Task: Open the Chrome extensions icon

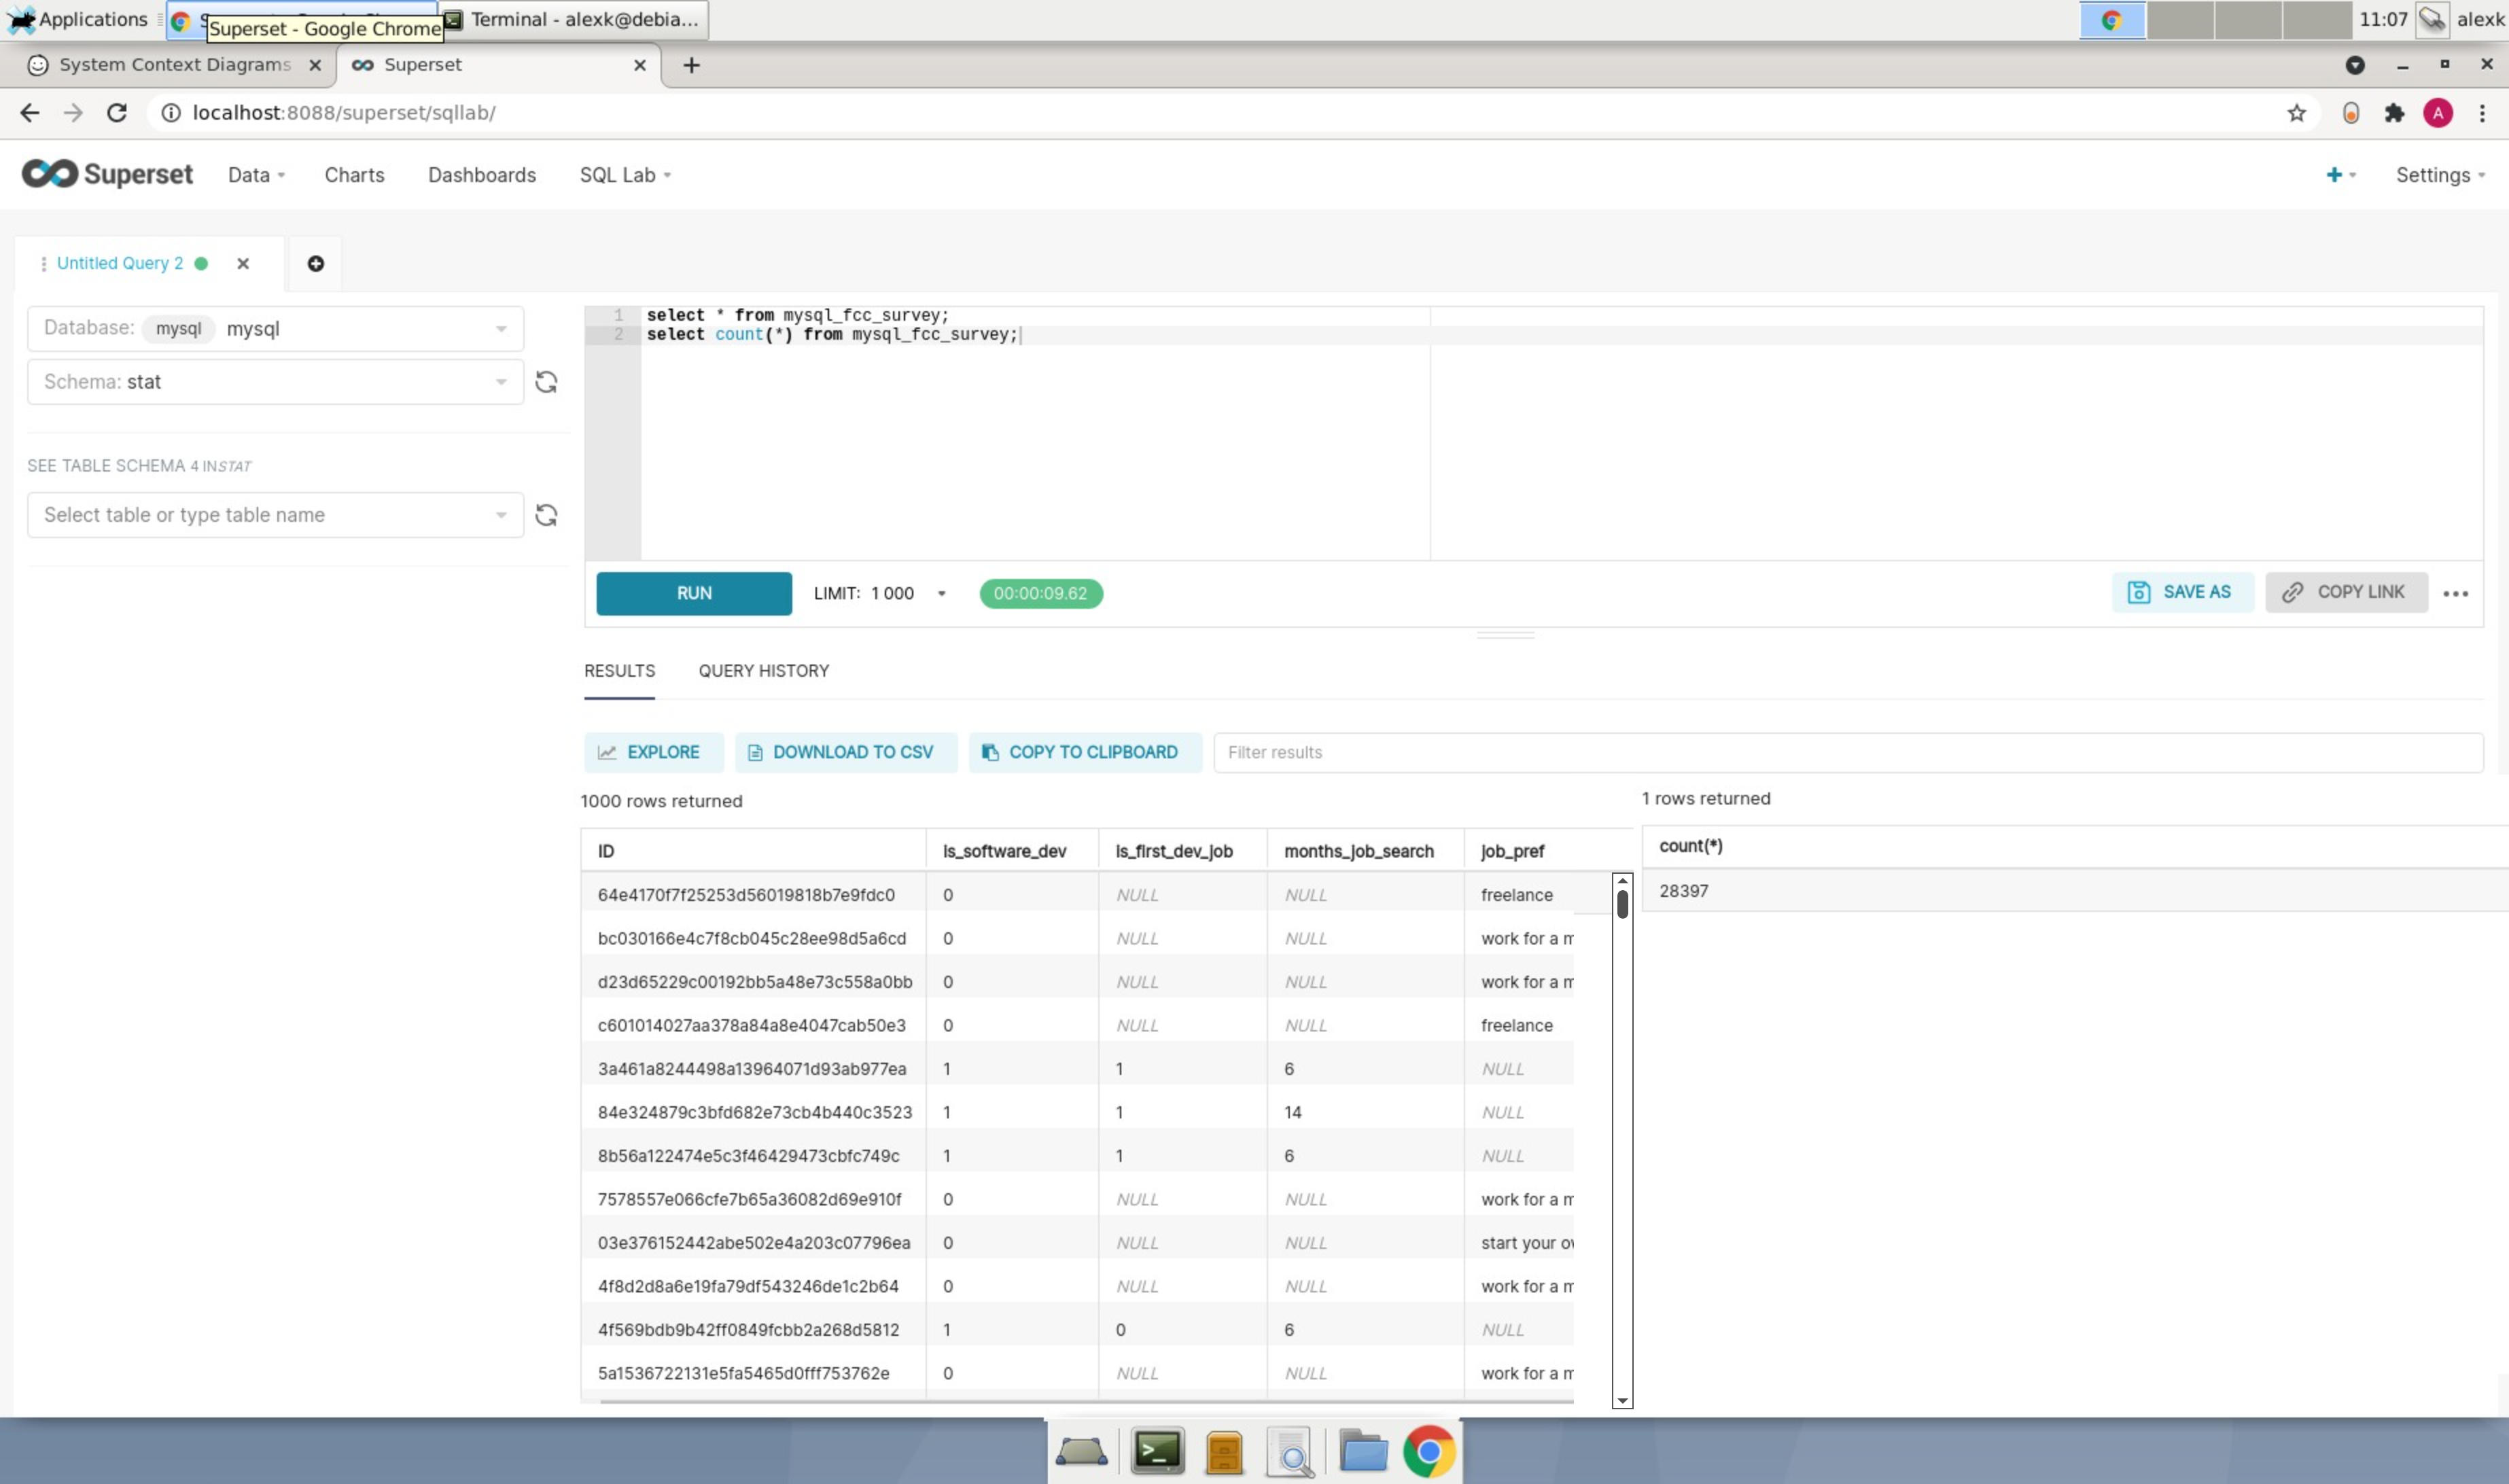Action: (2394, 112)
